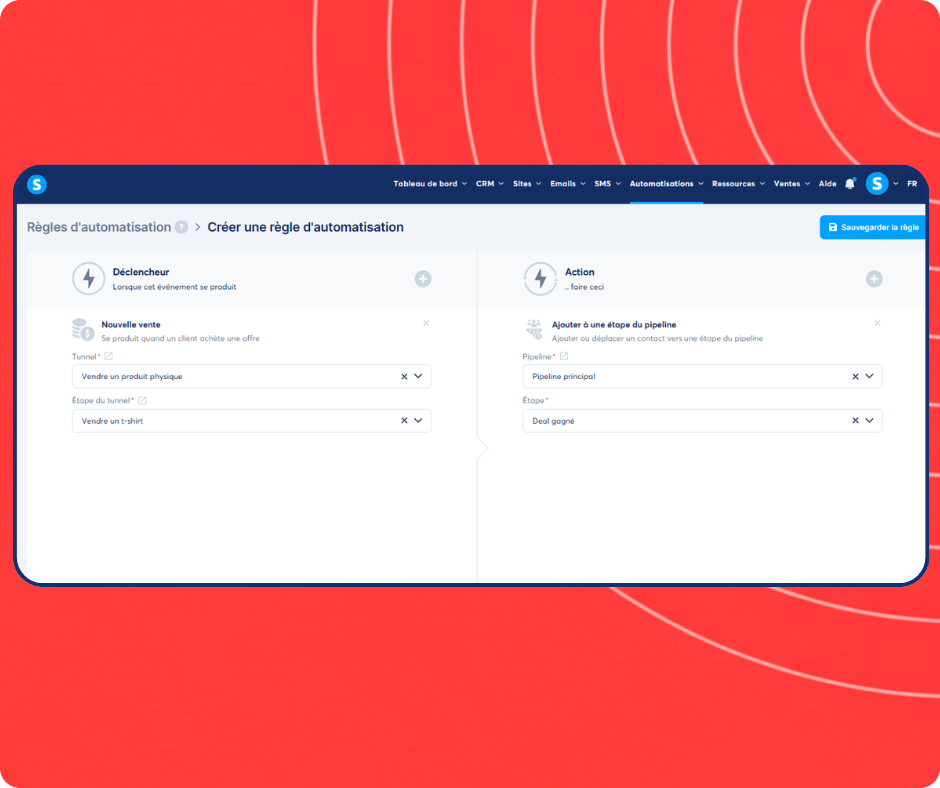Clear the Deal gagné selection
940x788 pixels.
(x=855, y=421)
